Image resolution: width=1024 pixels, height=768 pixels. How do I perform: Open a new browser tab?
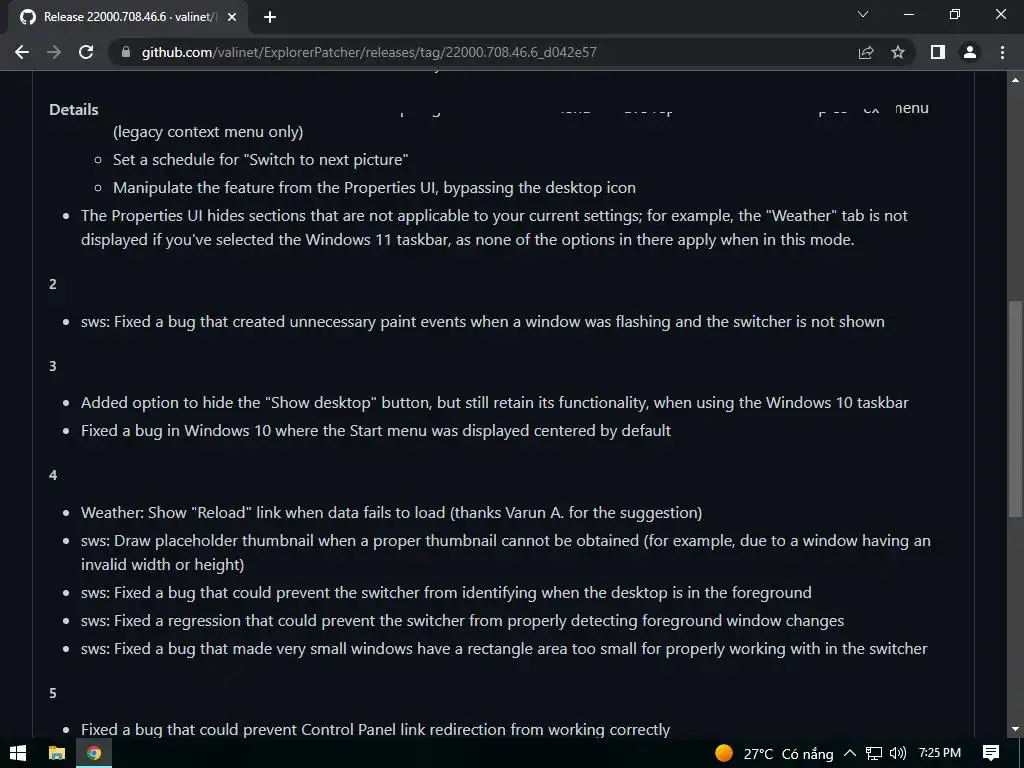(270, 17)
